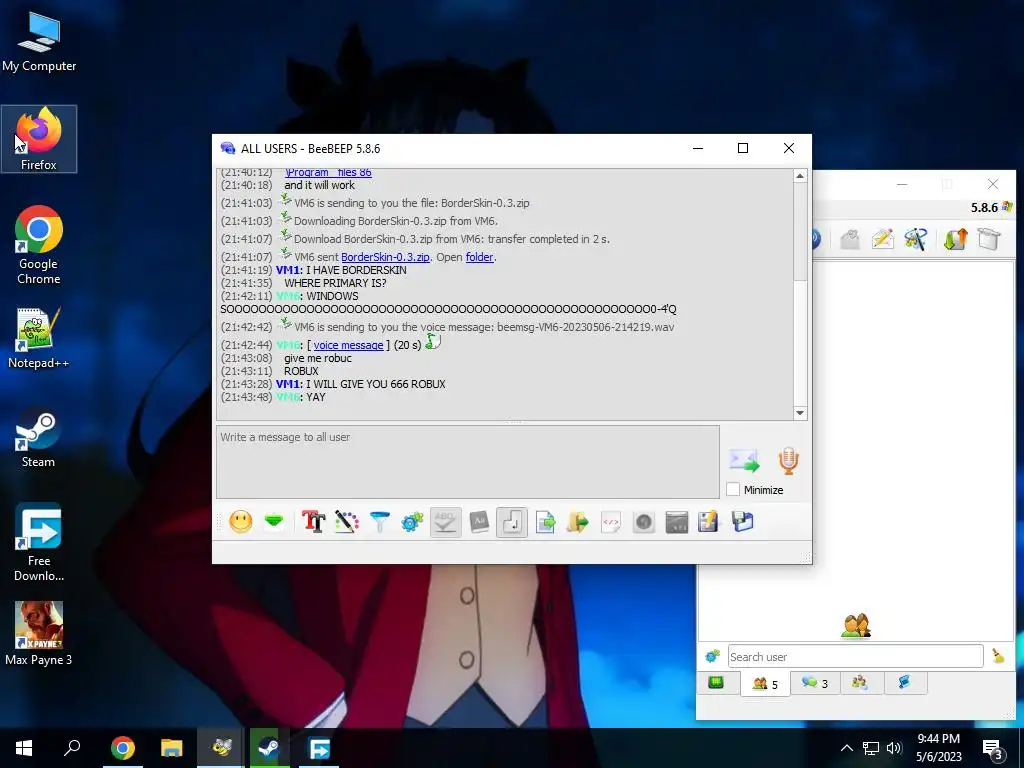Click the send folder icon with green arrow

coord(578,522)
